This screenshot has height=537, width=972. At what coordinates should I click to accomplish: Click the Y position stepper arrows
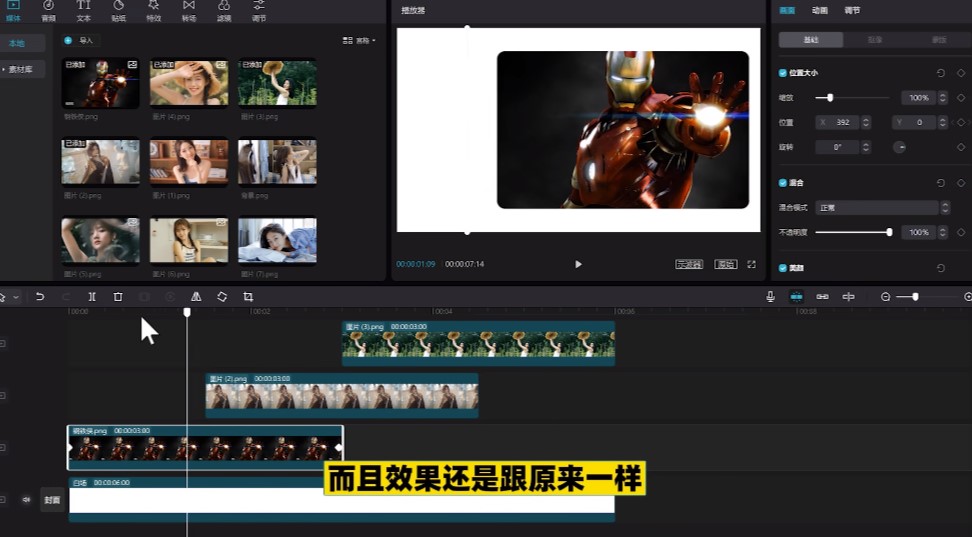(943, 123)
